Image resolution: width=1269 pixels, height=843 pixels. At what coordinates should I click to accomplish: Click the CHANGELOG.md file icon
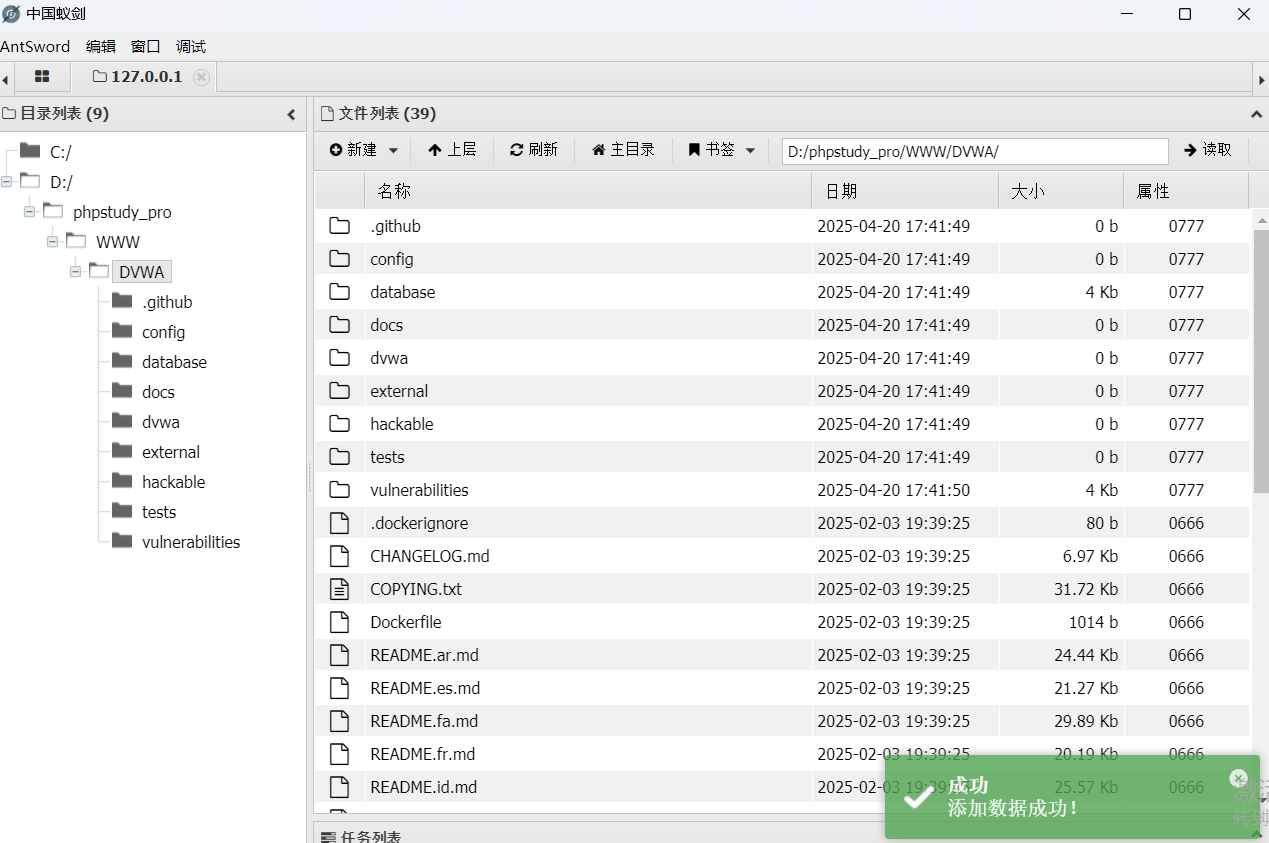point(340,556)
